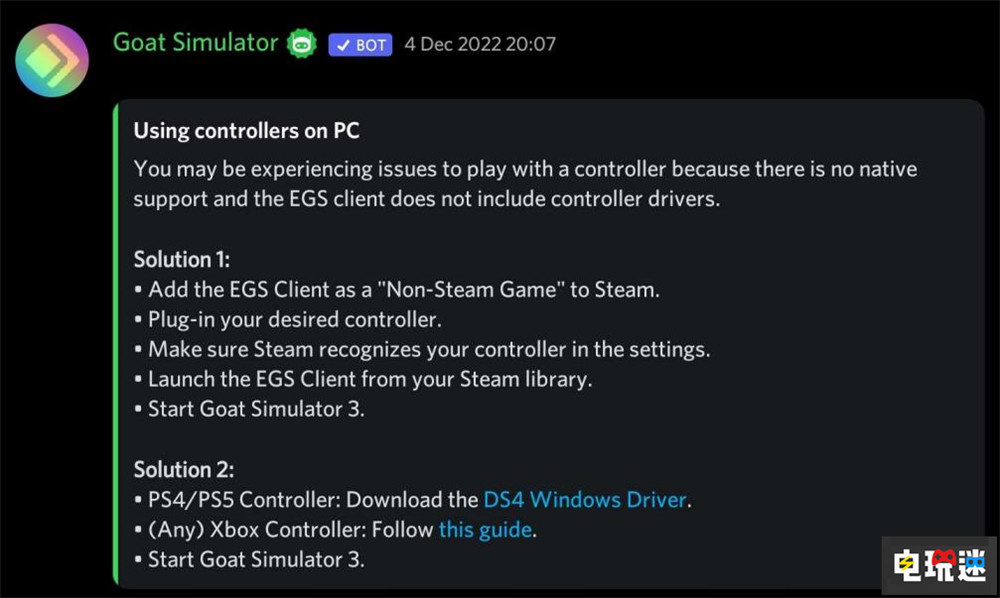Click the Solution 2 section label
This screenshot has width=1000, height=598.
point(183,468)
